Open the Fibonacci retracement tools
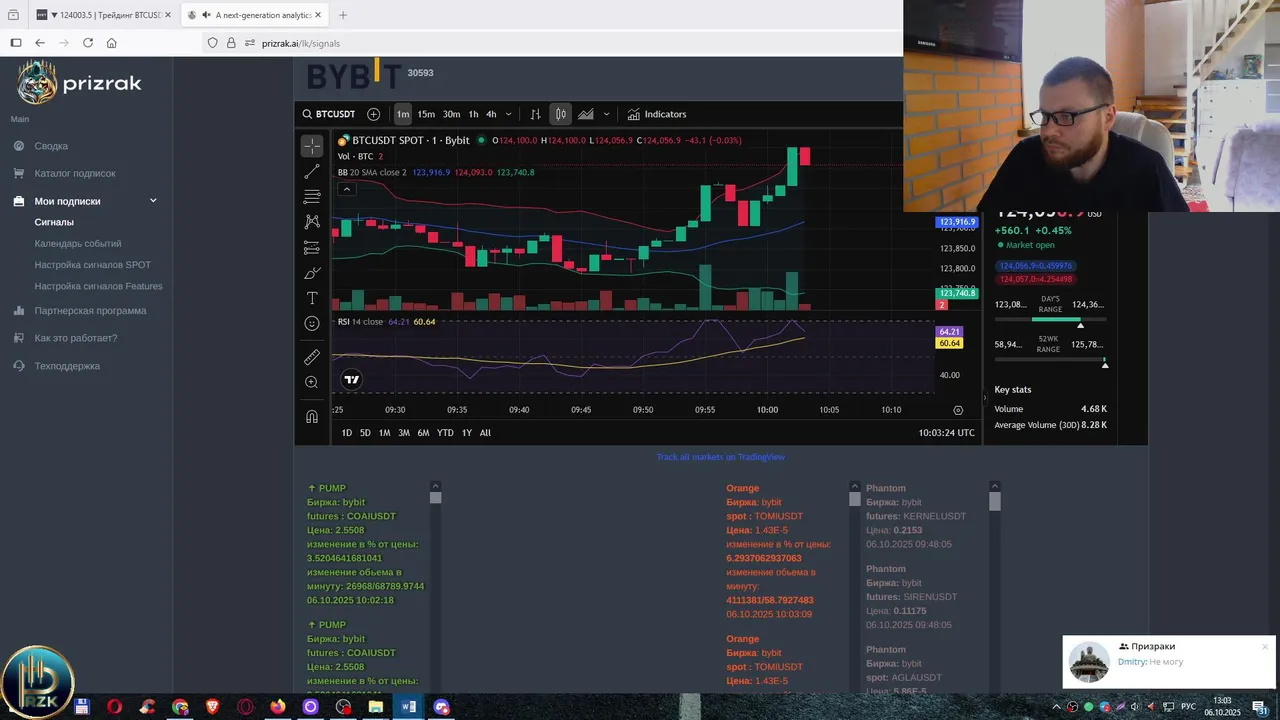 click(x=312, y=196)
